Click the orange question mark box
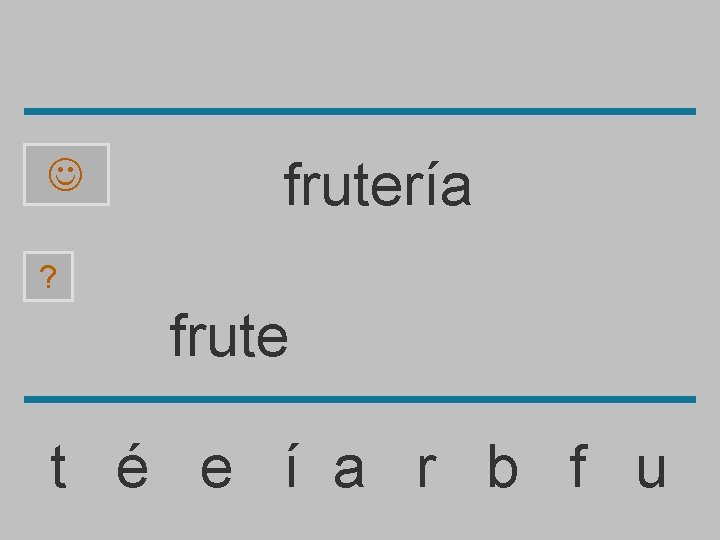 click(x=49, y=277)
